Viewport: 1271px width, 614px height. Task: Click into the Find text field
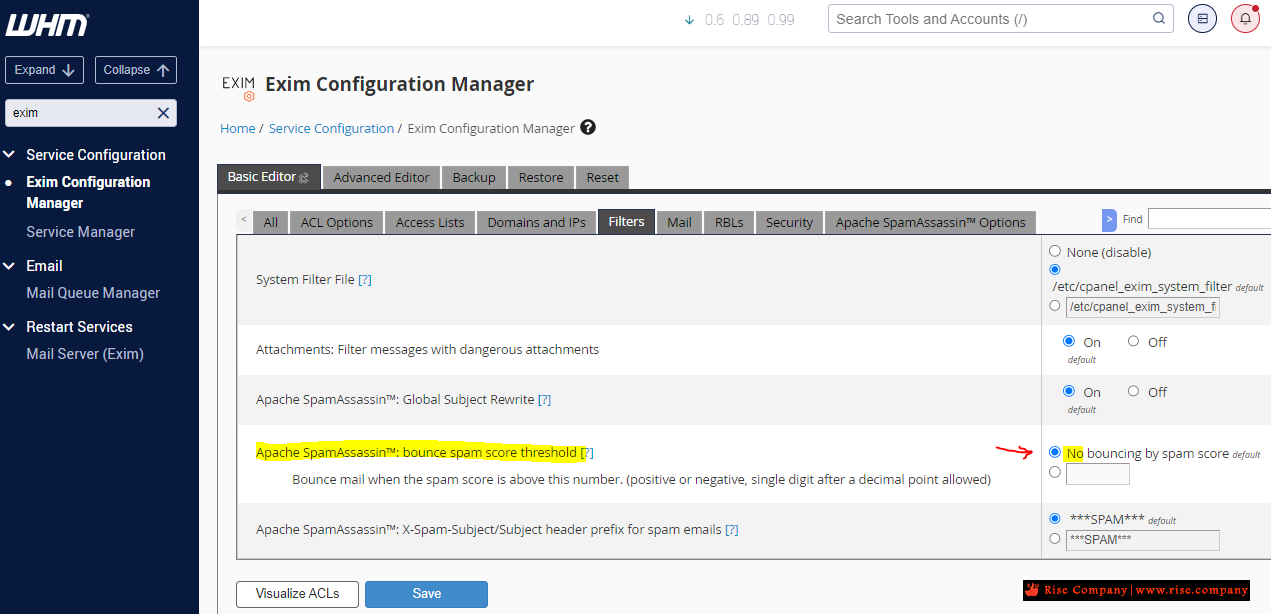point(1209,219)
